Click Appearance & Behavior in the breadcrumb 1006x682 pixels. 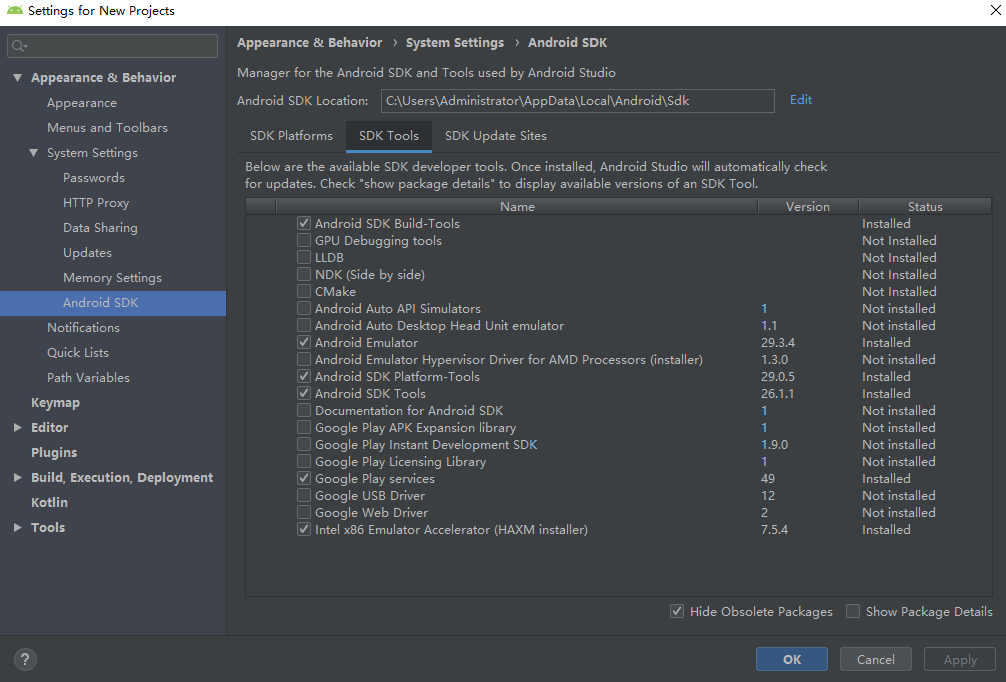coord(309,43)
